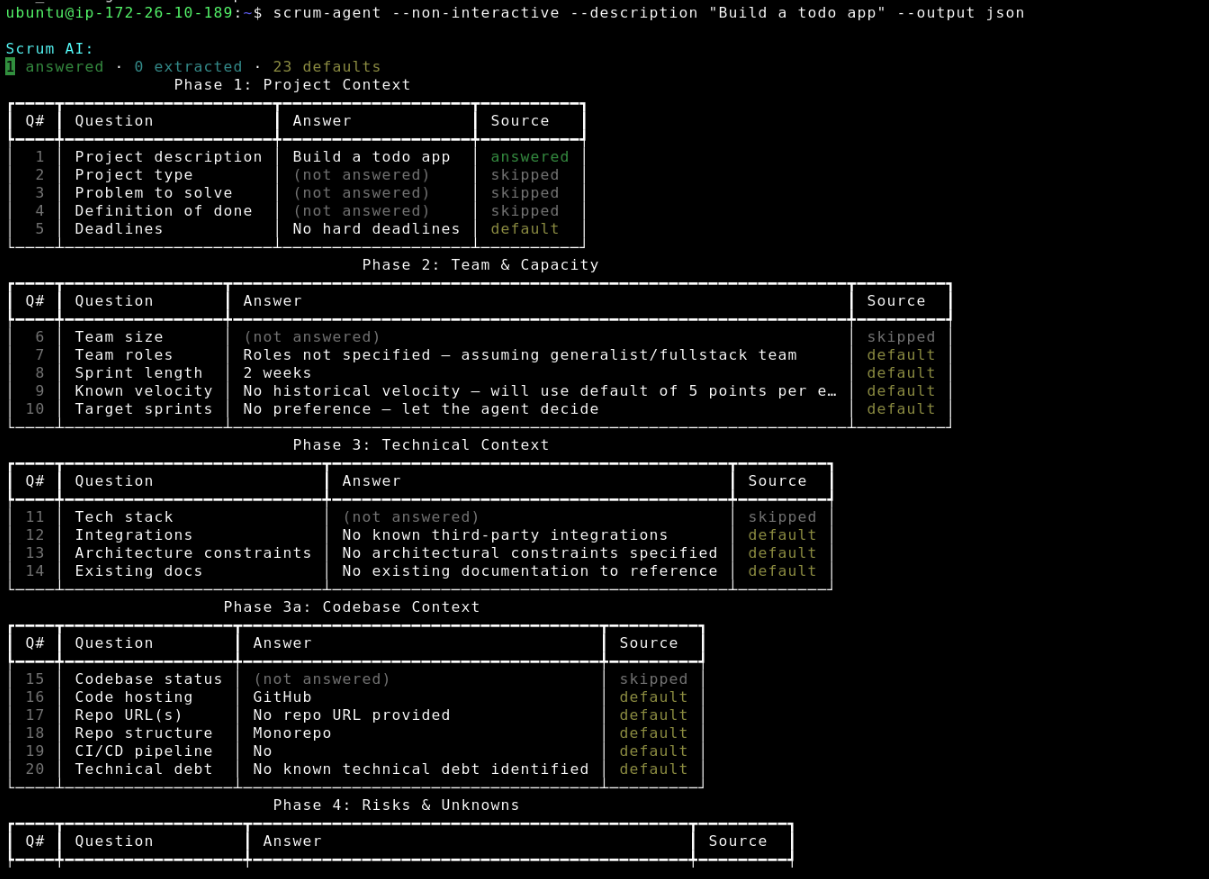
Task: Click 'Scrum AI:' label at the top
Action: (x=50, y=49)
